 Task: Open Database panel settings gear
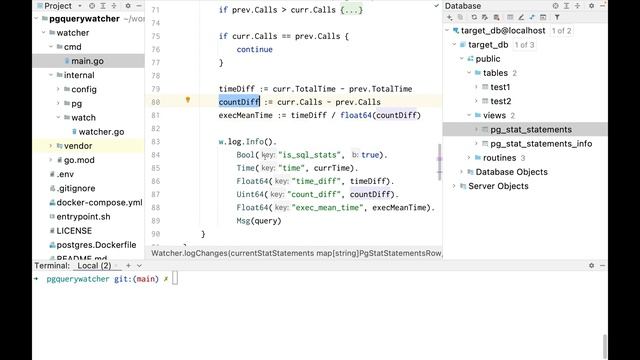[x=591, y=6]
